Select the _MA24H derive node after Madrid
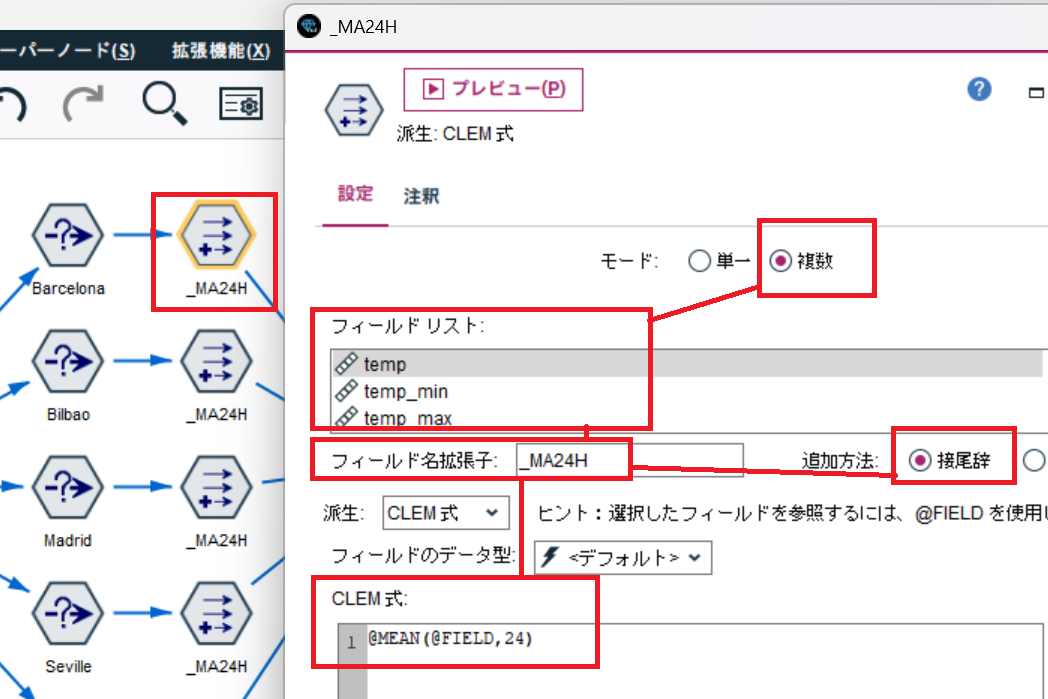 tap(216, 488)
